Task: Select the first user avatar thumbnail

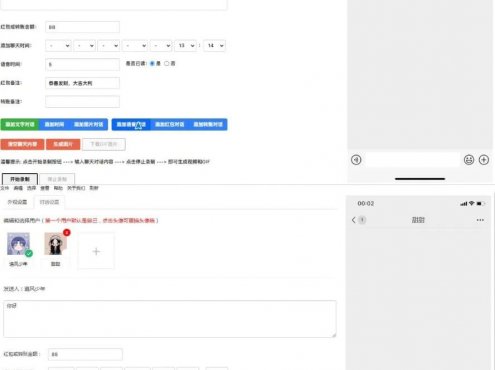Action: click(18, 244)
